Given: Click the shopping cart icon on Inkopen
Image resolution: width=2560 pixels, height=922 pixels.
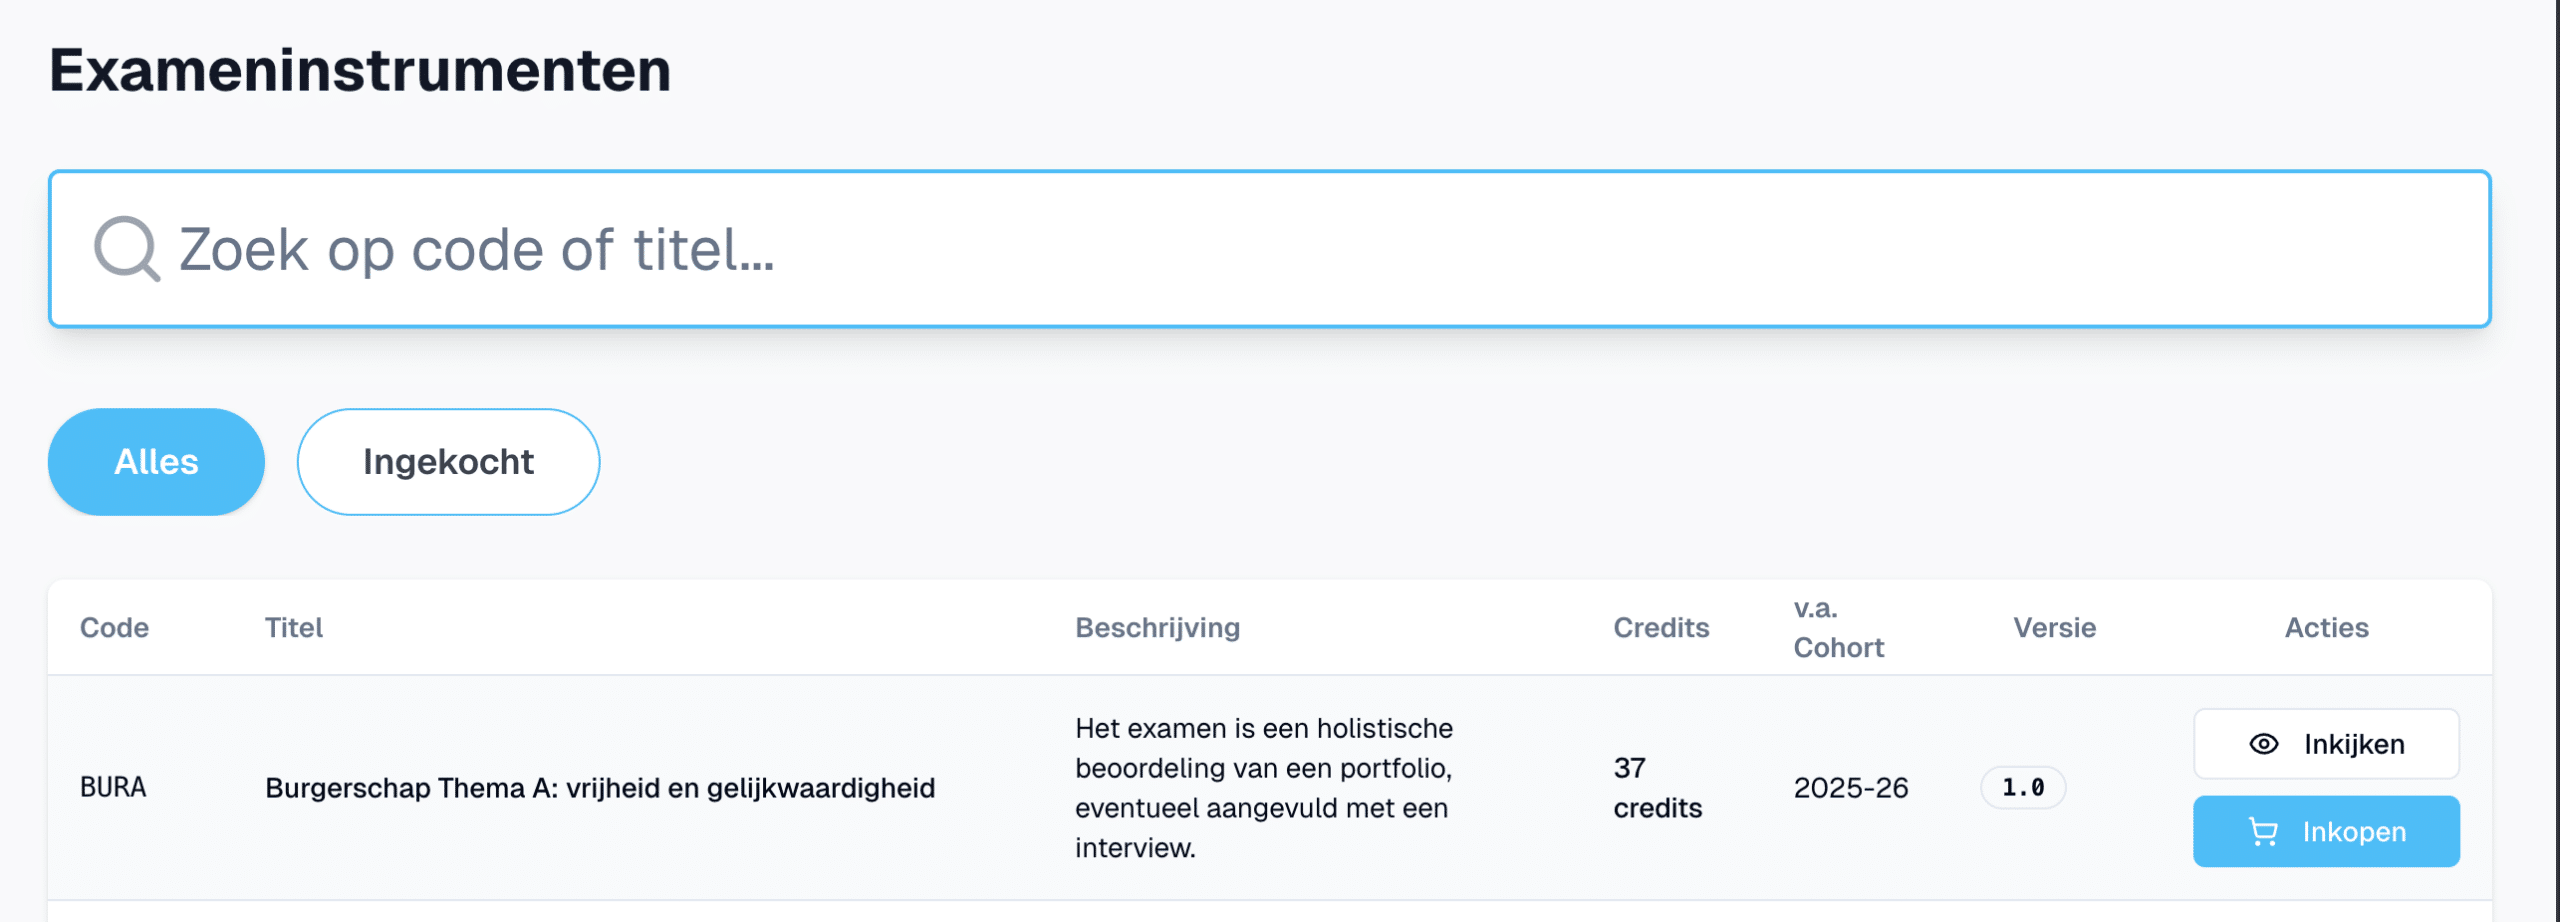Looking at the screenshot, I should (2263, 832).
